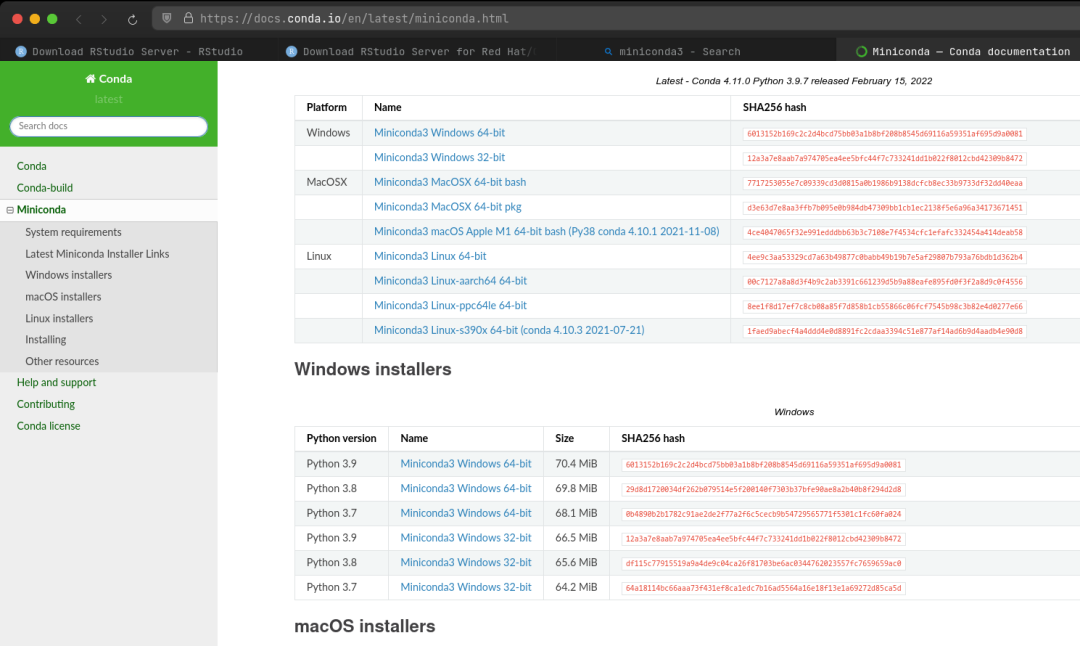Download Miniconda3 Linux 64-bit
This screenshot has width=1080, height=646.
coord(430,256)
